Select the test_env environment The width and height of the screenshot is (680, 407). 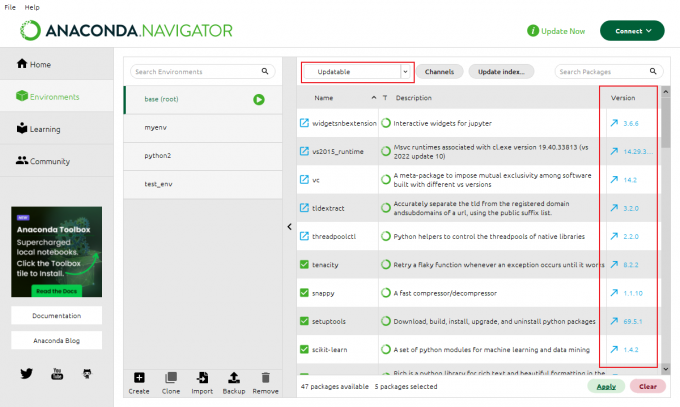pyautogui.click(x=203, y=184)
